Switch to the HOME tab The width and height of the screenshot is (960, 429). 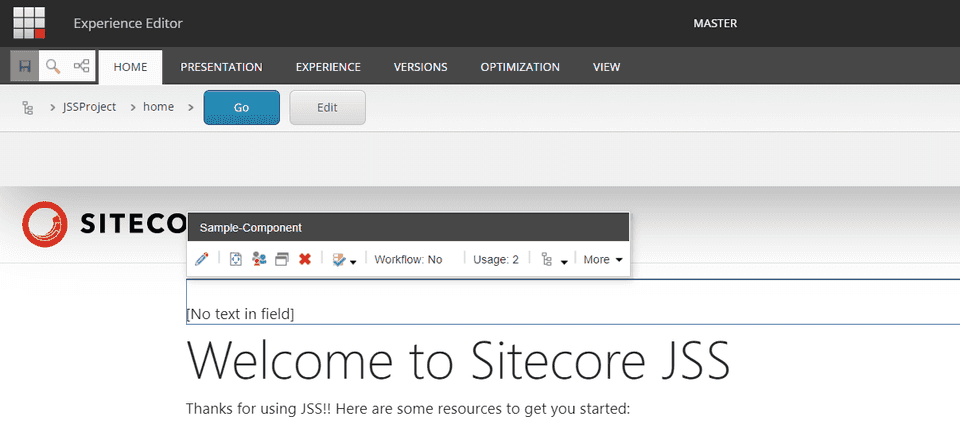[x=130, y=67]
